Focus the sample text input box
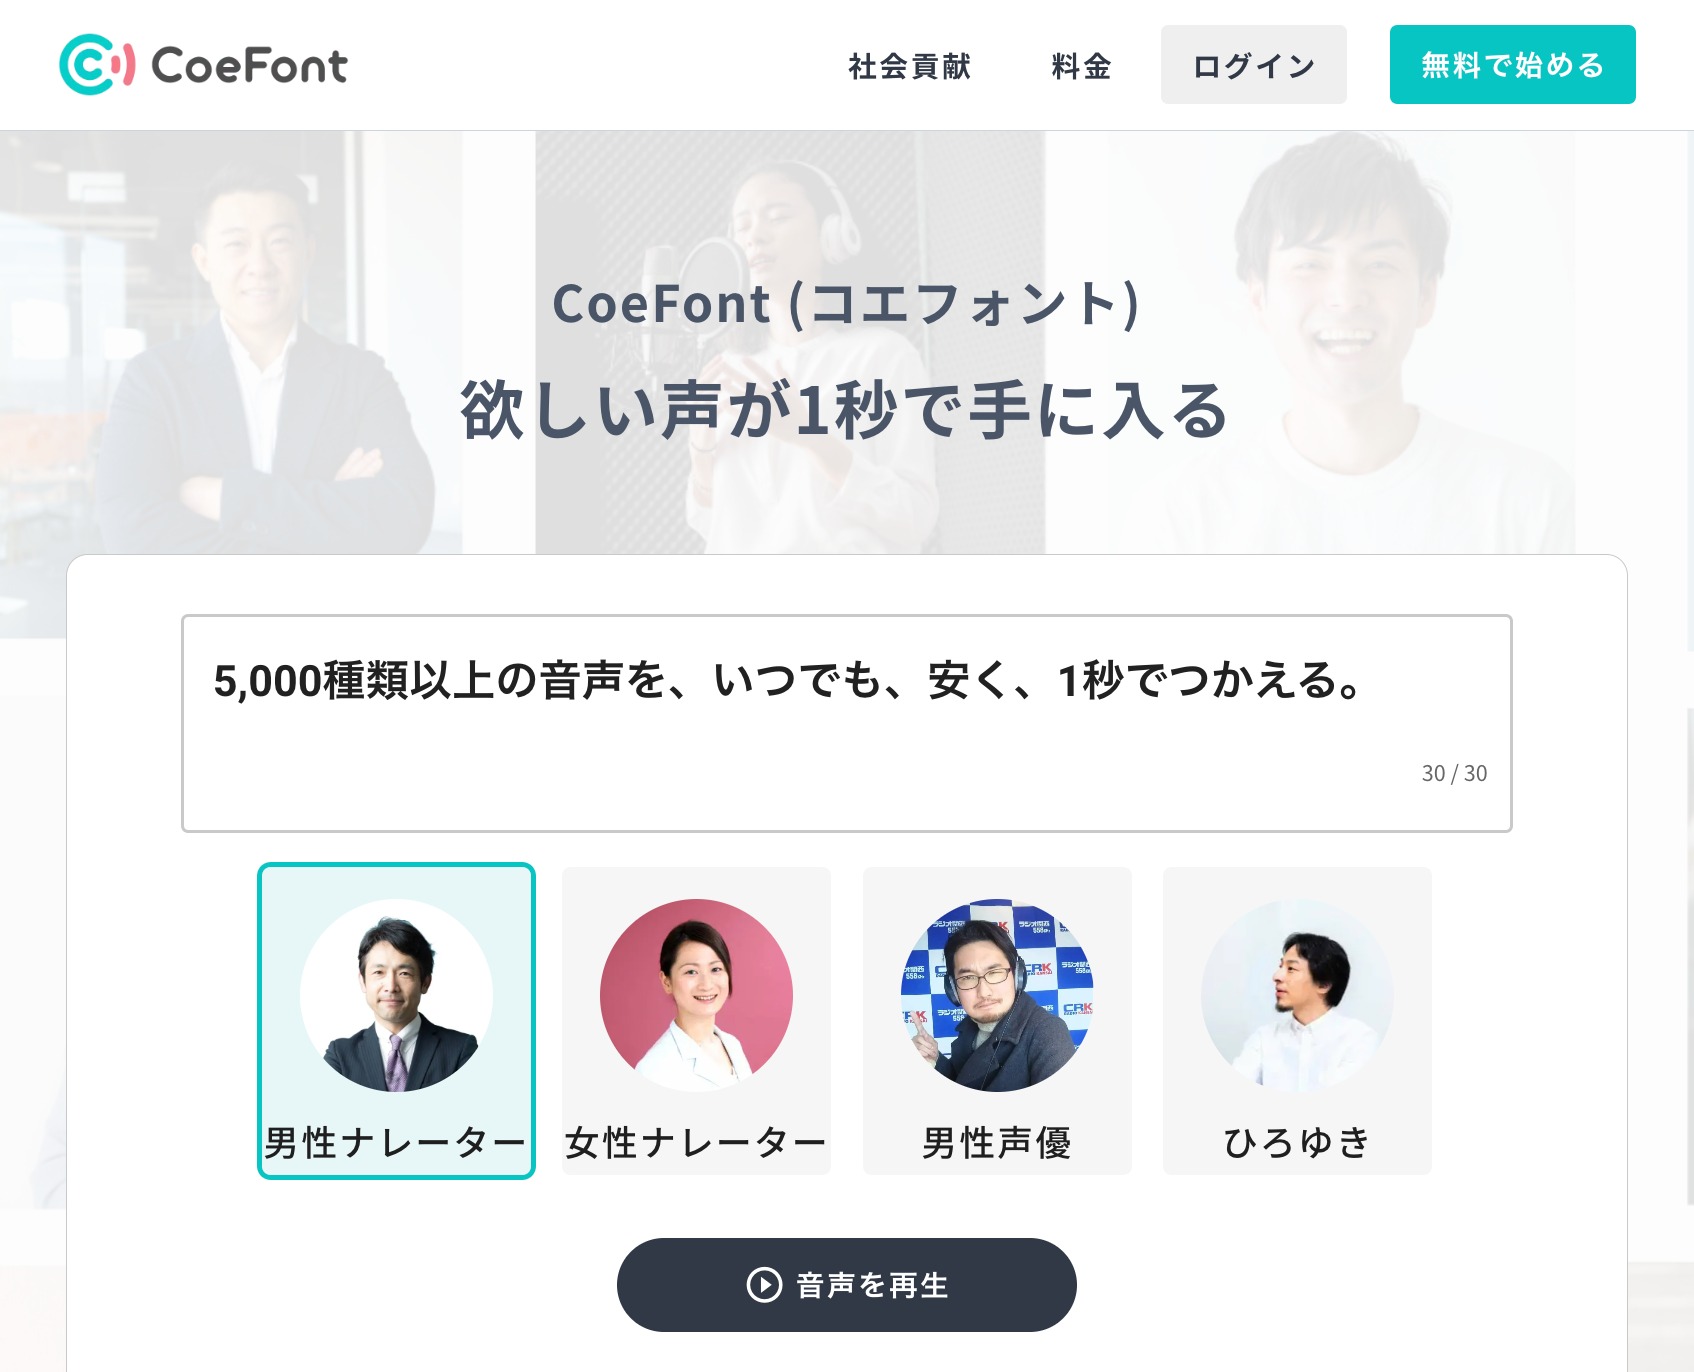Screen dimensions: 1694x1372 click(x=846, y=723)
